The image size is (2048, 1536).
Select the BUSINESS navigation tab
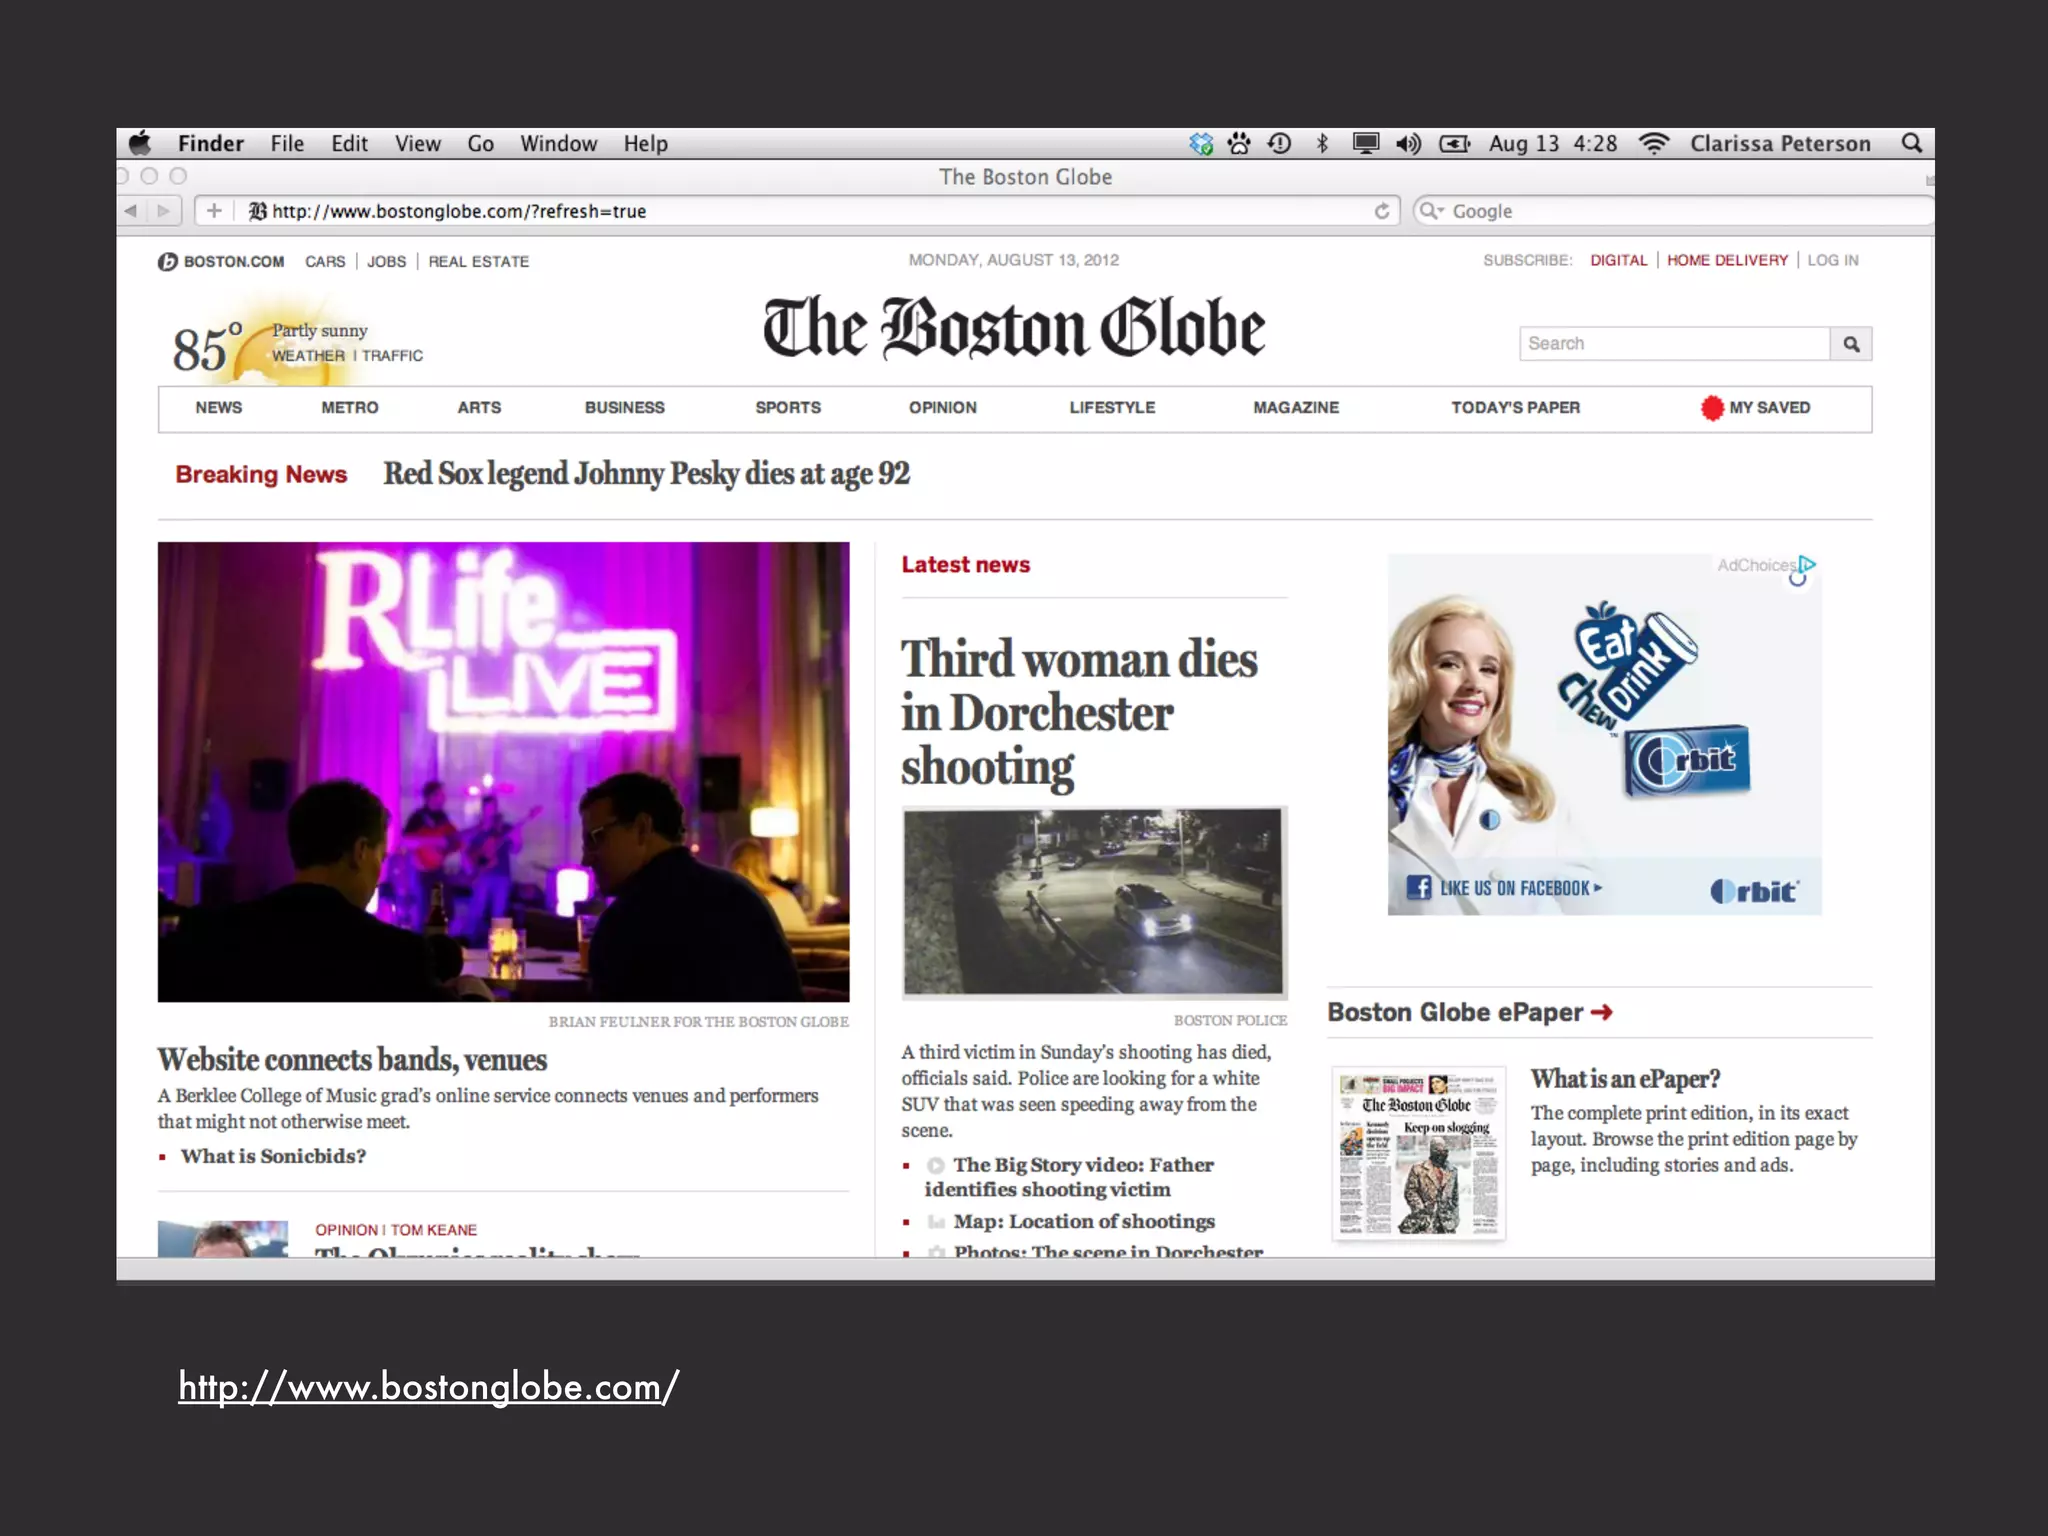pos(625,408)
